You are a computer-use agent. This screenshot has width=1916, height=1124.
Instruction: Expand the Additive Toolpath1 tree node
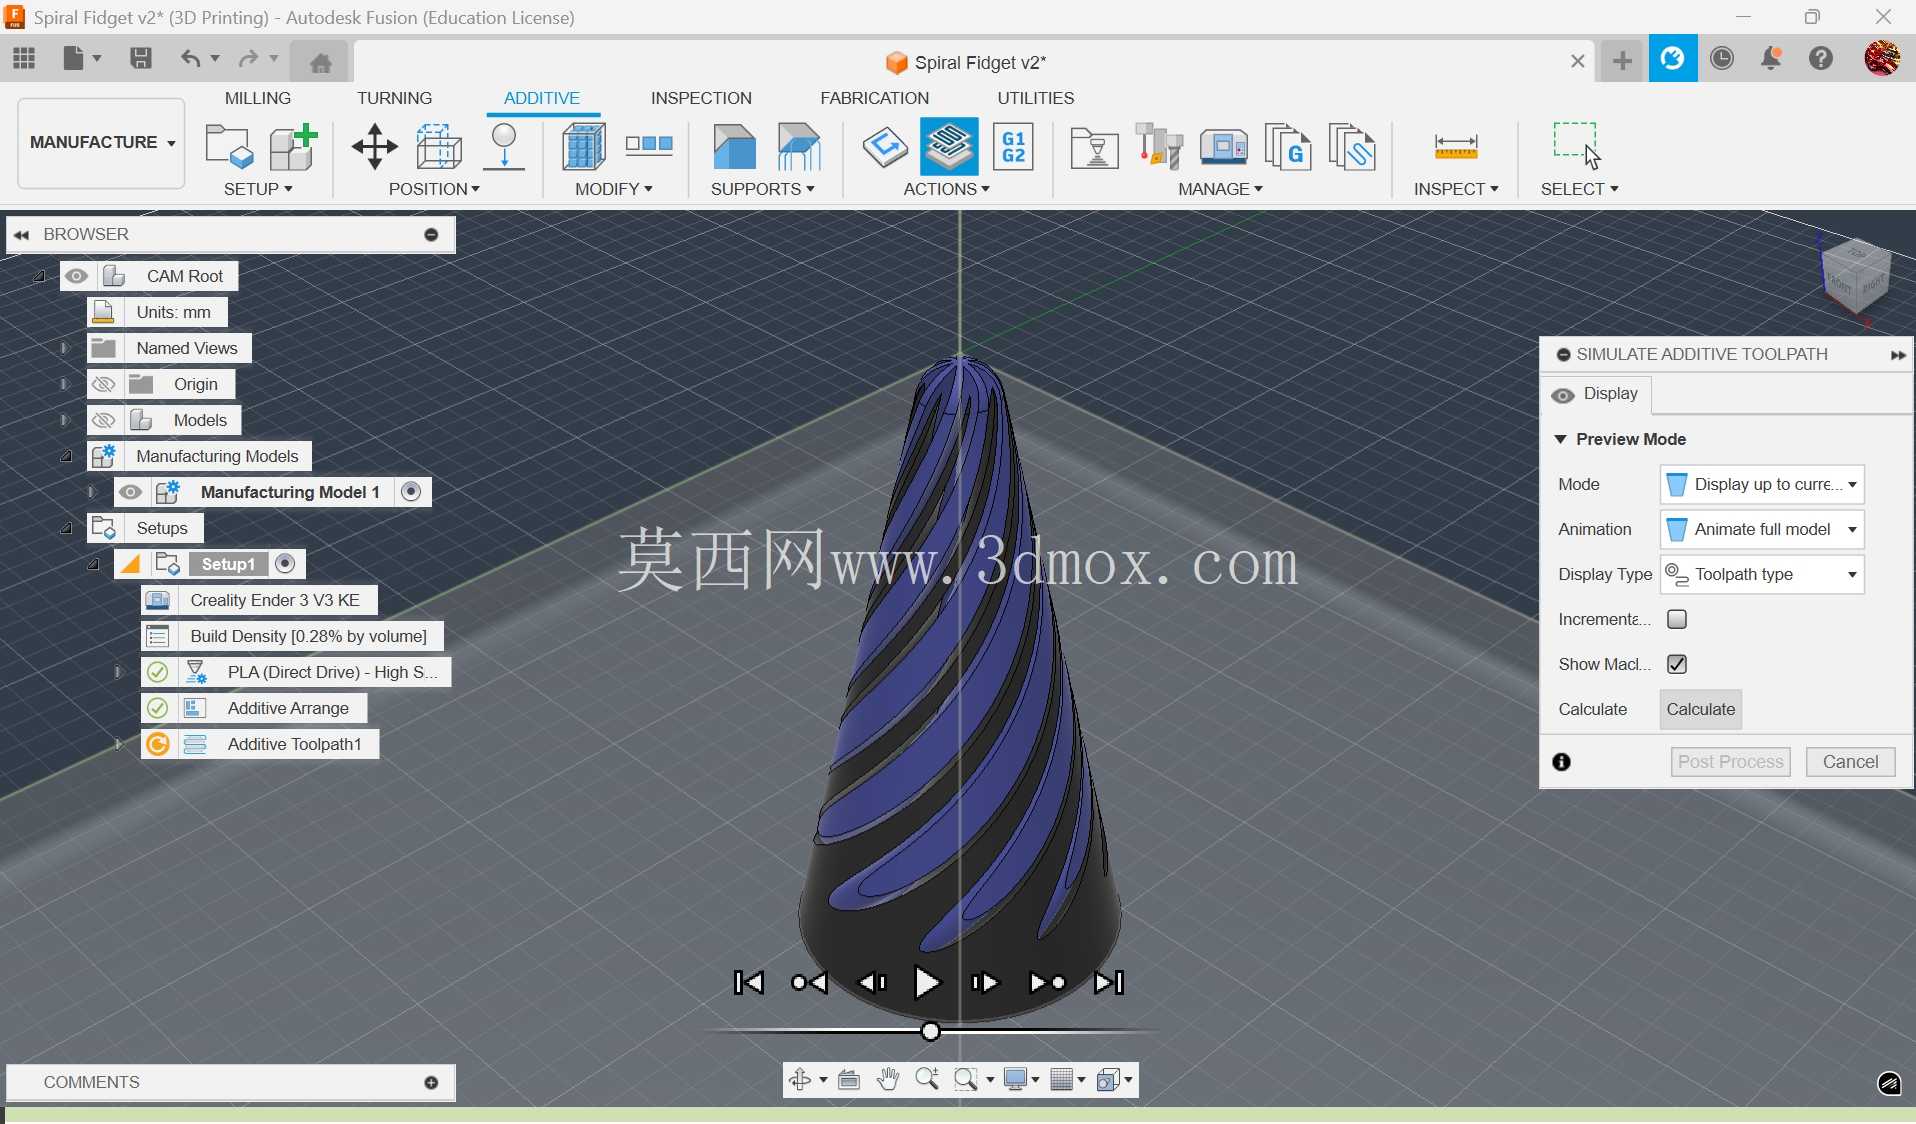click(x=119, y=744)
